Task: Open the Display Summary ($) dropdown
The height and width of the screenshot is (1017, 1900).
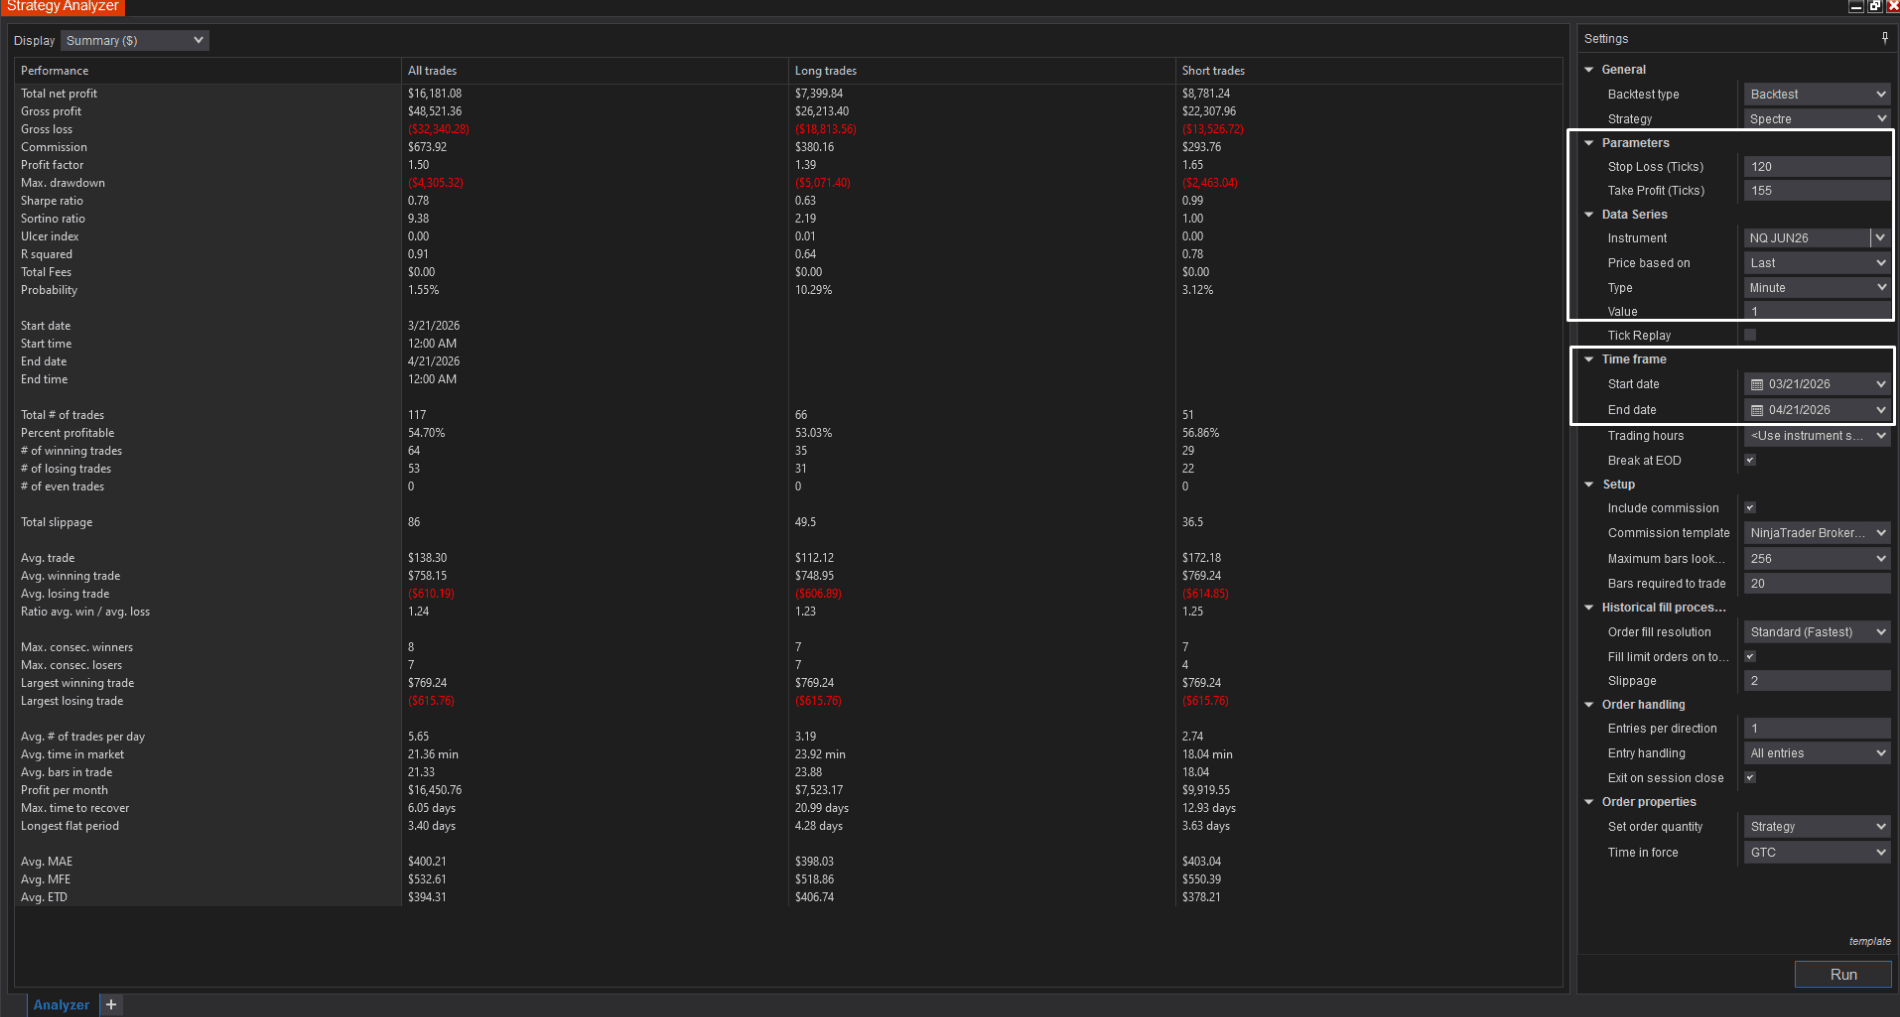Action: click(x=134, y=40)
